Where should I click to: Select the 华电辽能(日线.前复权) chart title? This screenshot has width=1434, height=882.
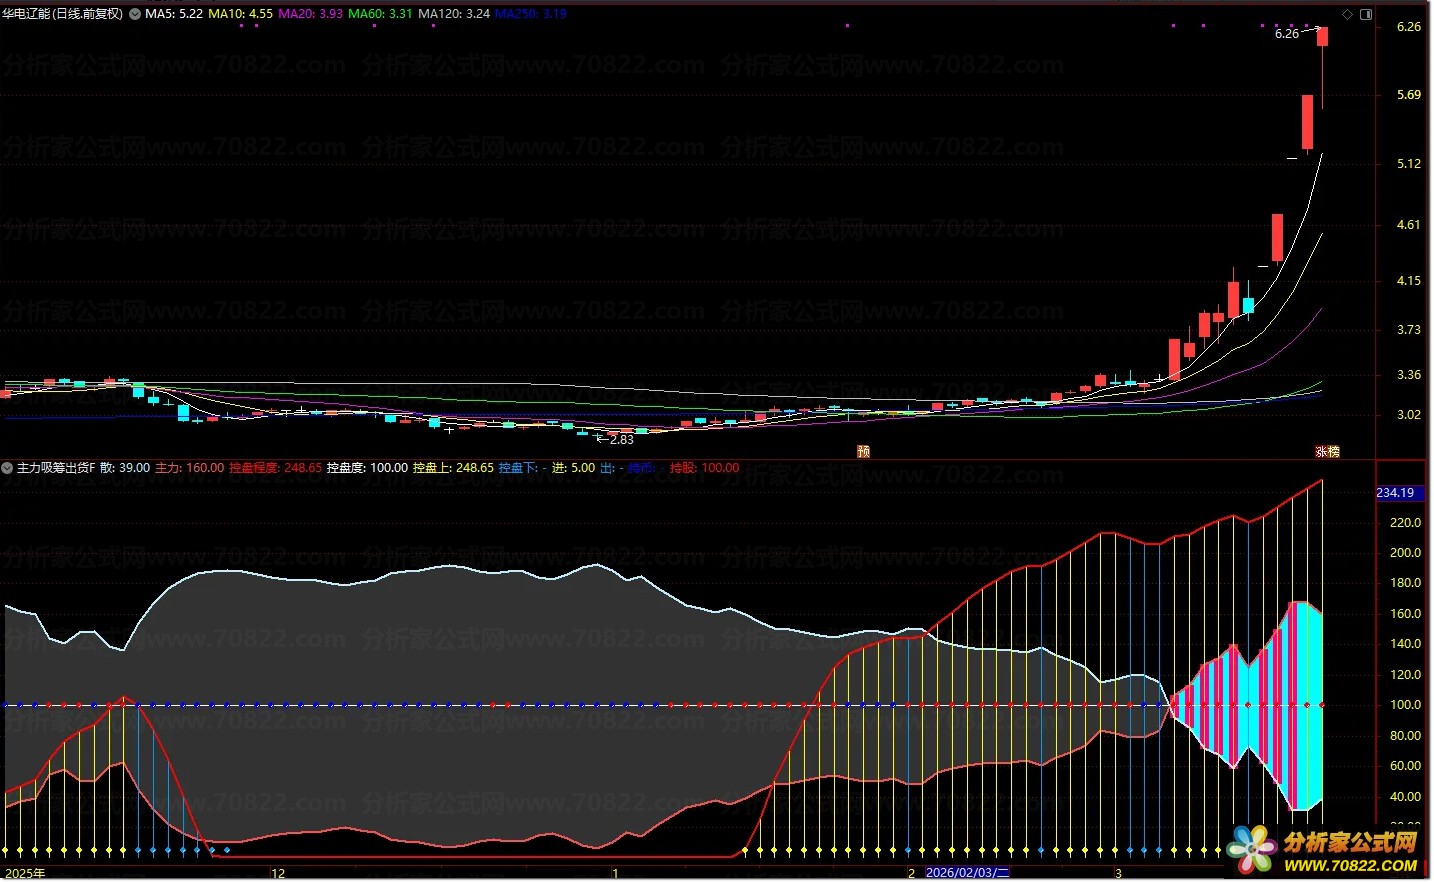point(63,14)
